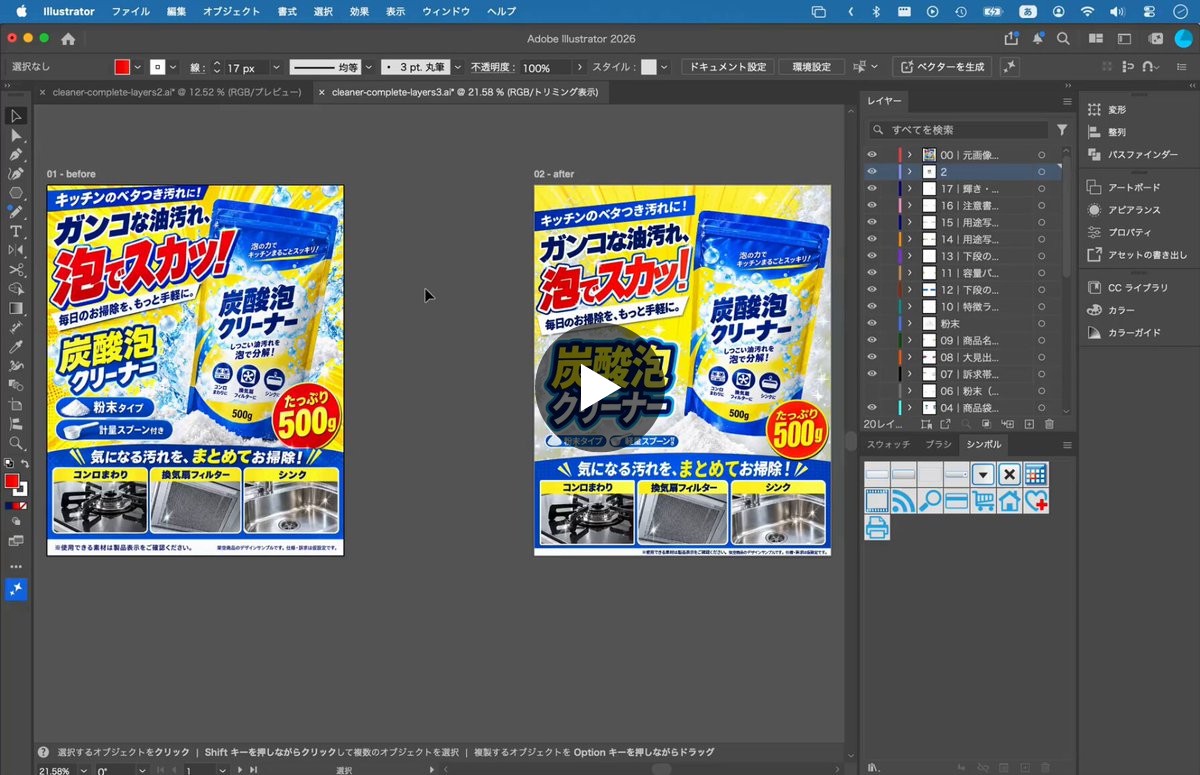Image resolution: width=1200 pixels, height=775 pixels.
Task: Select the Scissors tool
Action: pyautogui.click(x=16, y=270)
